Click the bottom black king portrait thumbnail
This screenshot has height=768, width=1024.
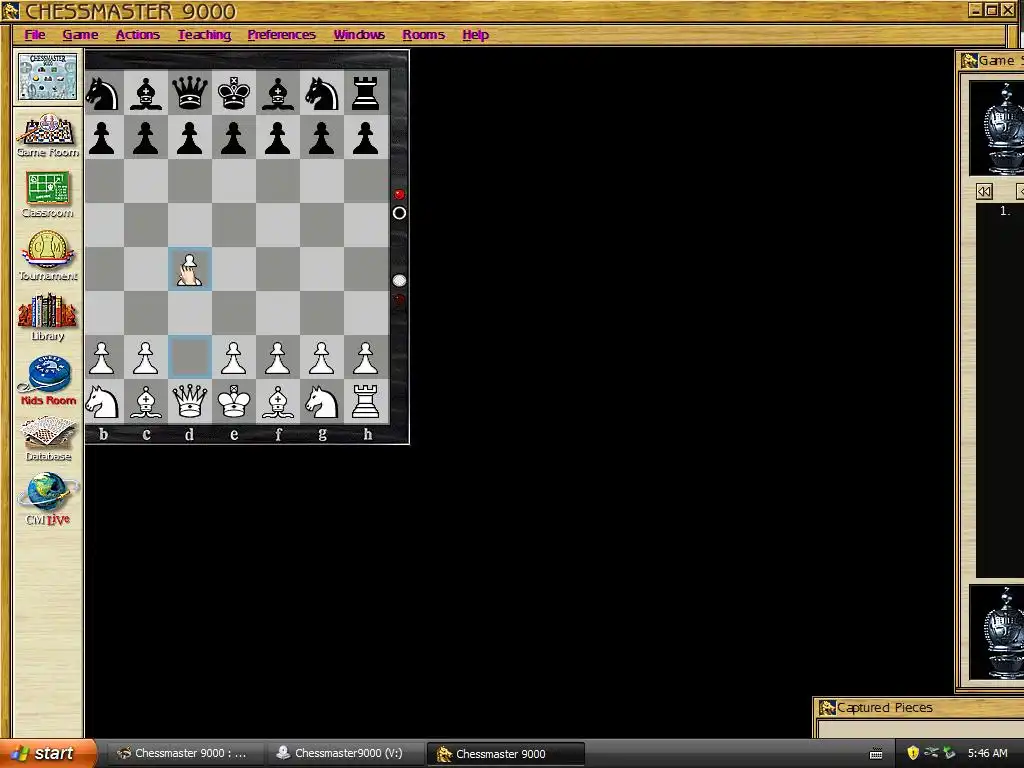997,633
